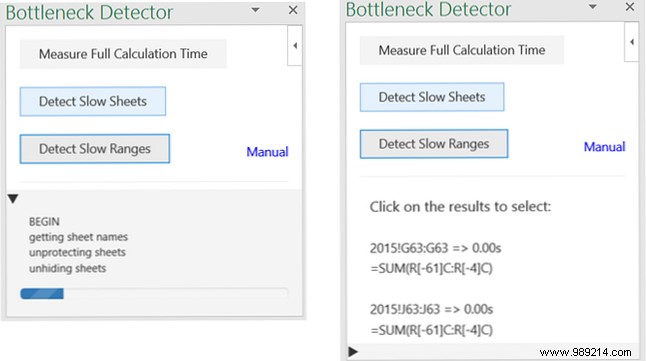Click the left pane's Bottleneck Detector title
This screenshot has width=646, height=361.
click(89, 12)
